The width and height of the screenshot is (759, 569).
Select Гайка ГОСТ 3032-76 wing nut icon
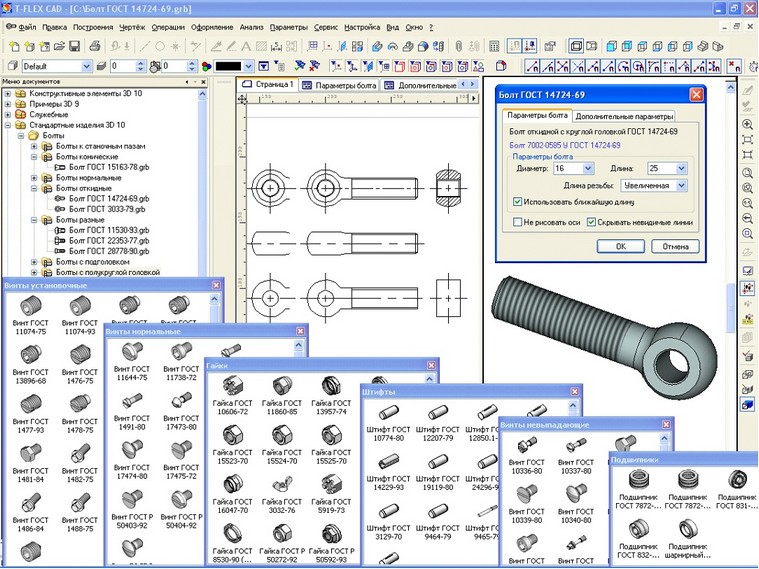282,484
